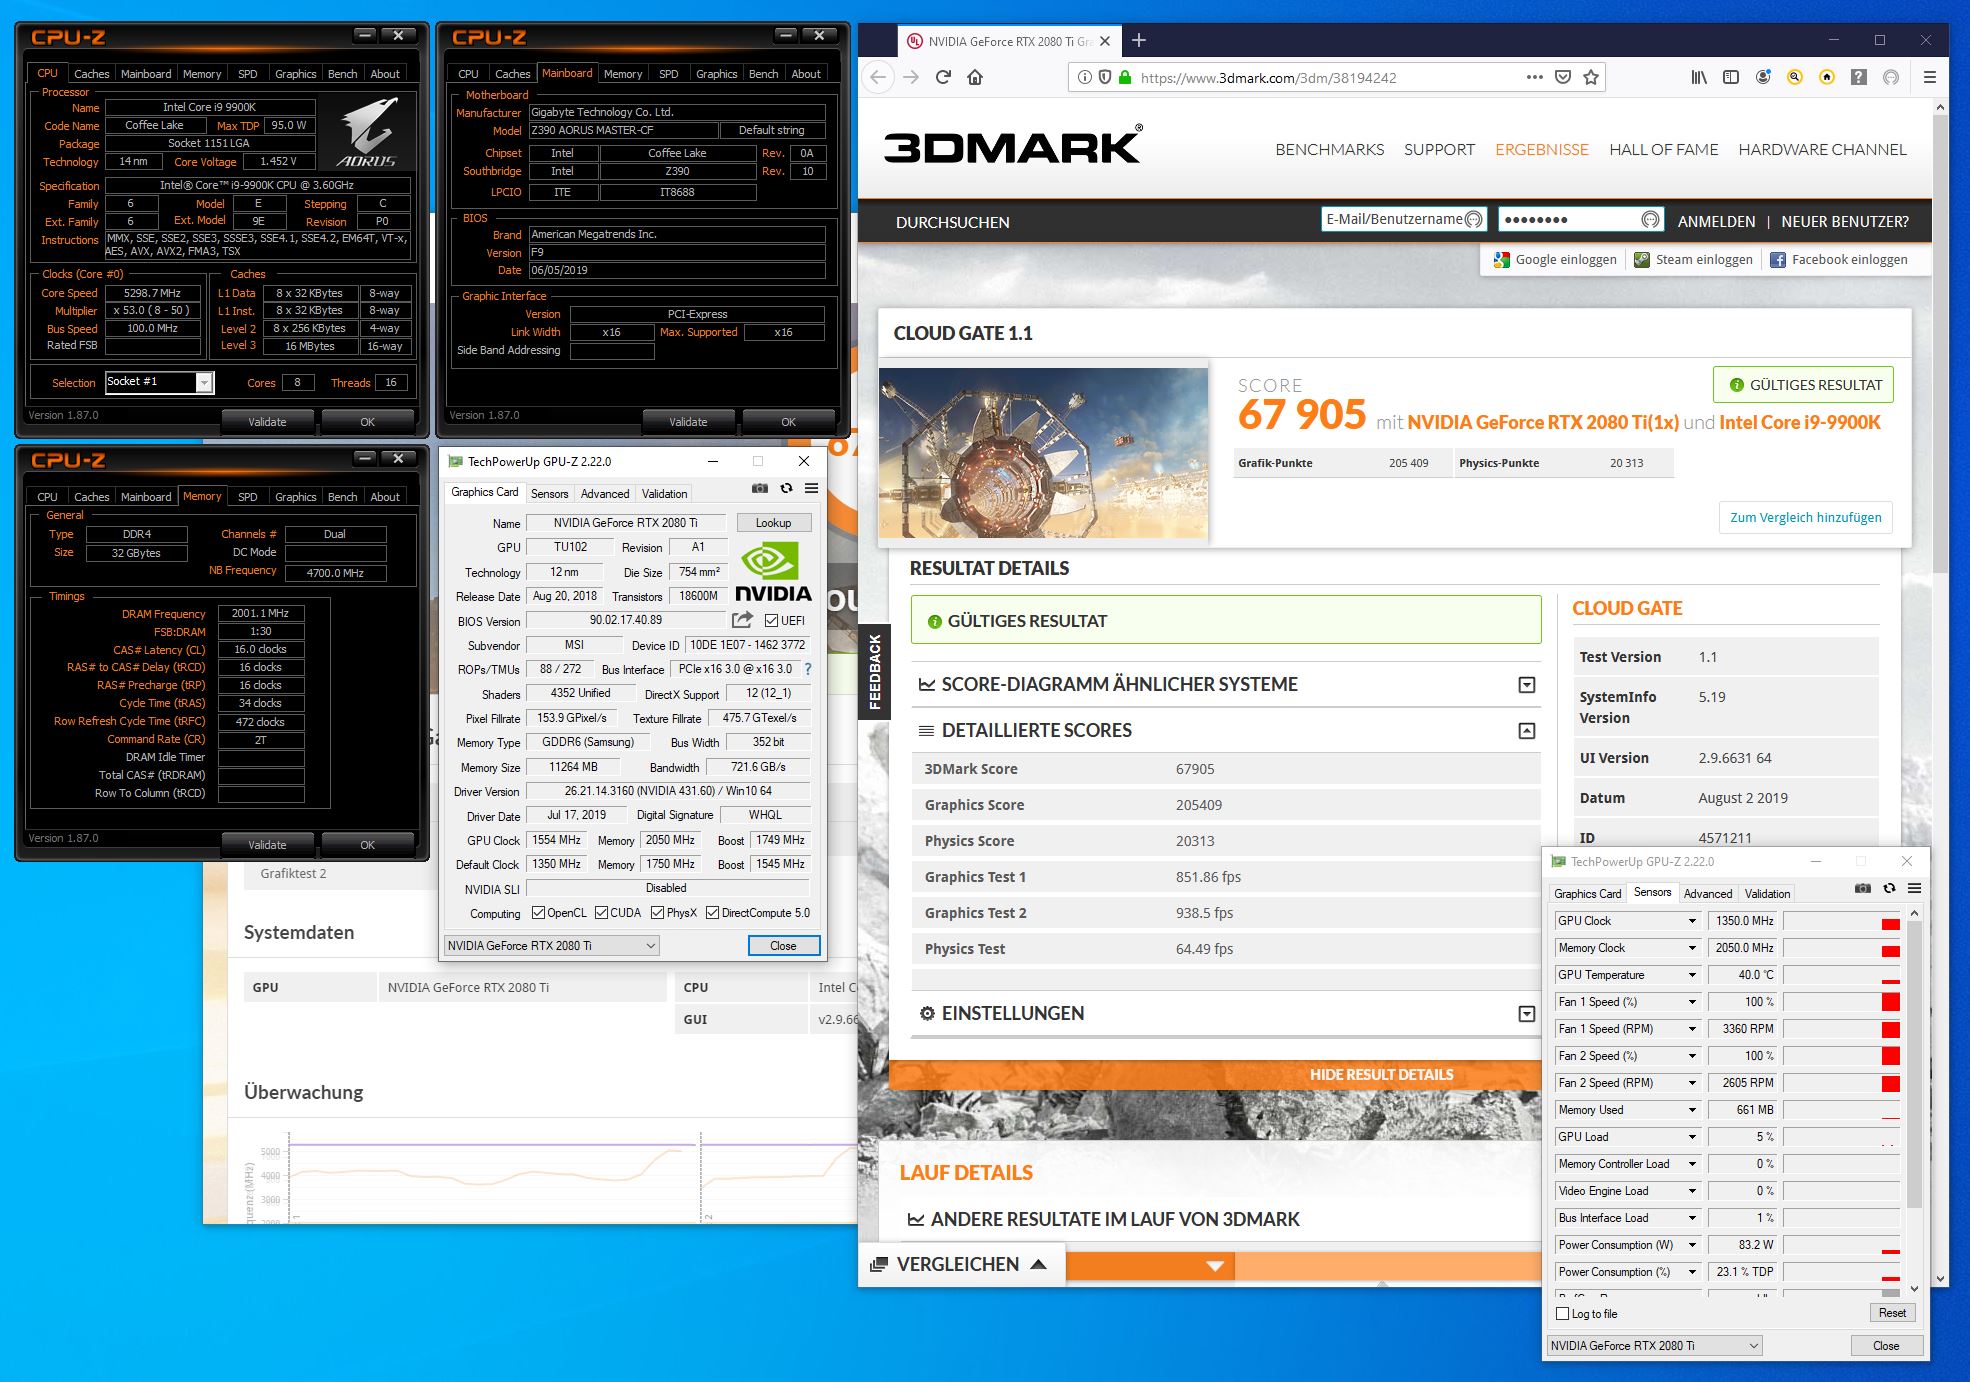Toggle DirectCompute 5.0 checkbox
Image resolution: width=1970 pixels, height=1382 pixels.
click(712, 912)
